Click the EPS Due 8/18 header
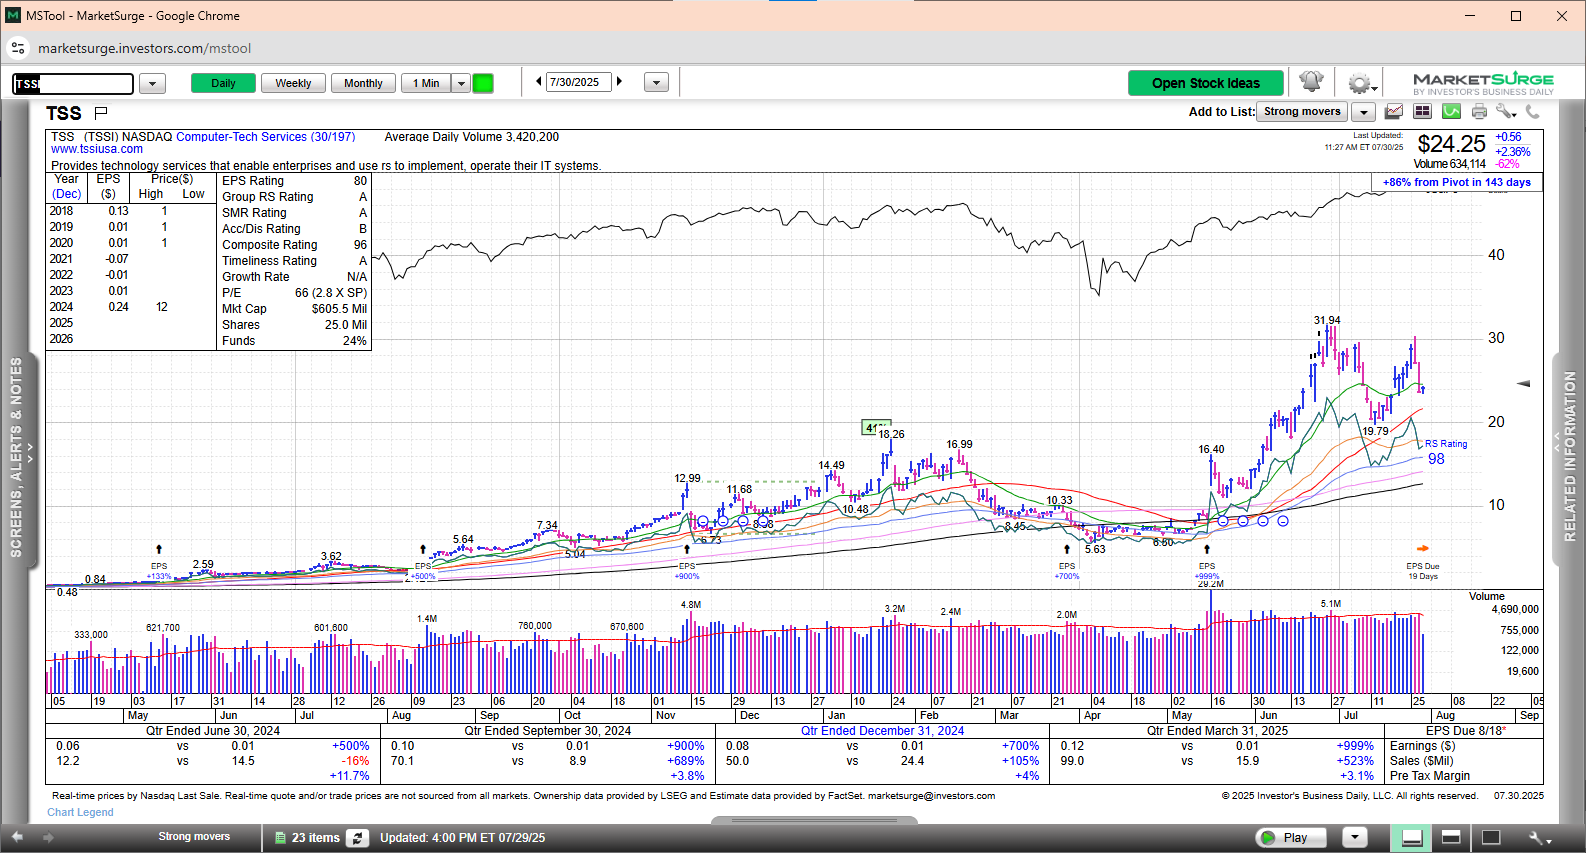1586x853 pixels. point(1466,731)
